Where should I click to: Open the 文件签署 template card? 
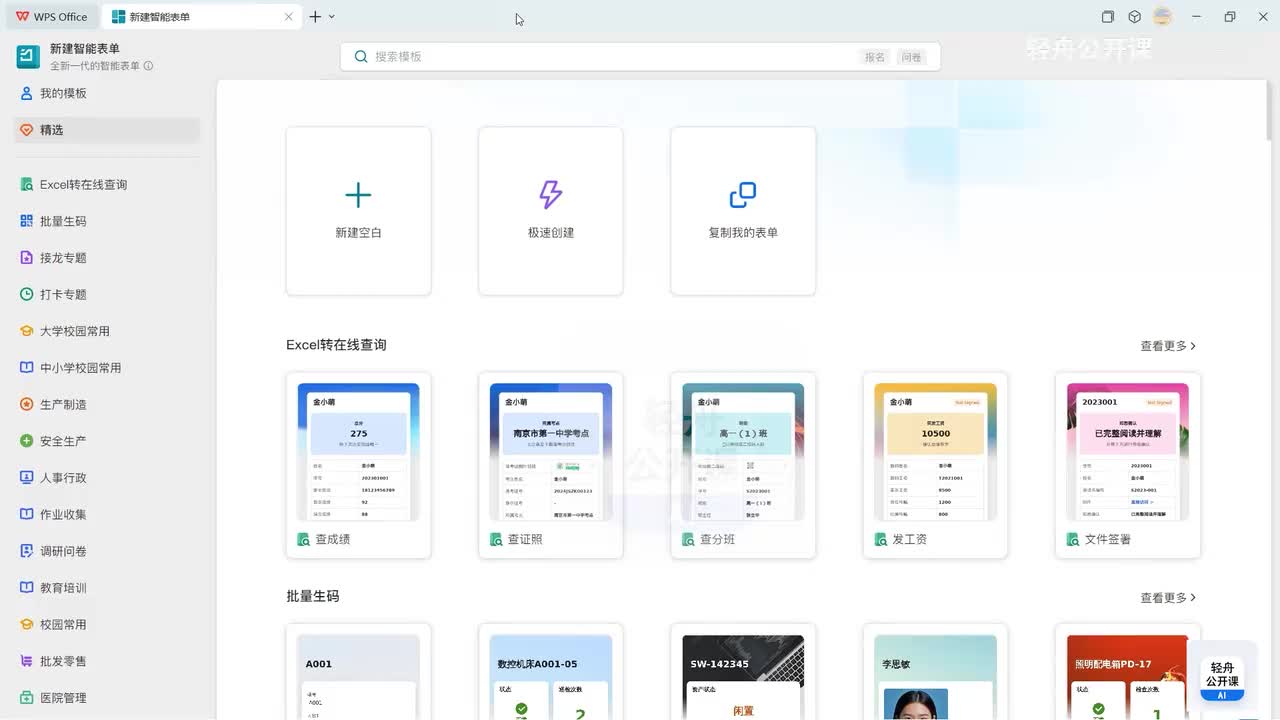[1128, 465]
